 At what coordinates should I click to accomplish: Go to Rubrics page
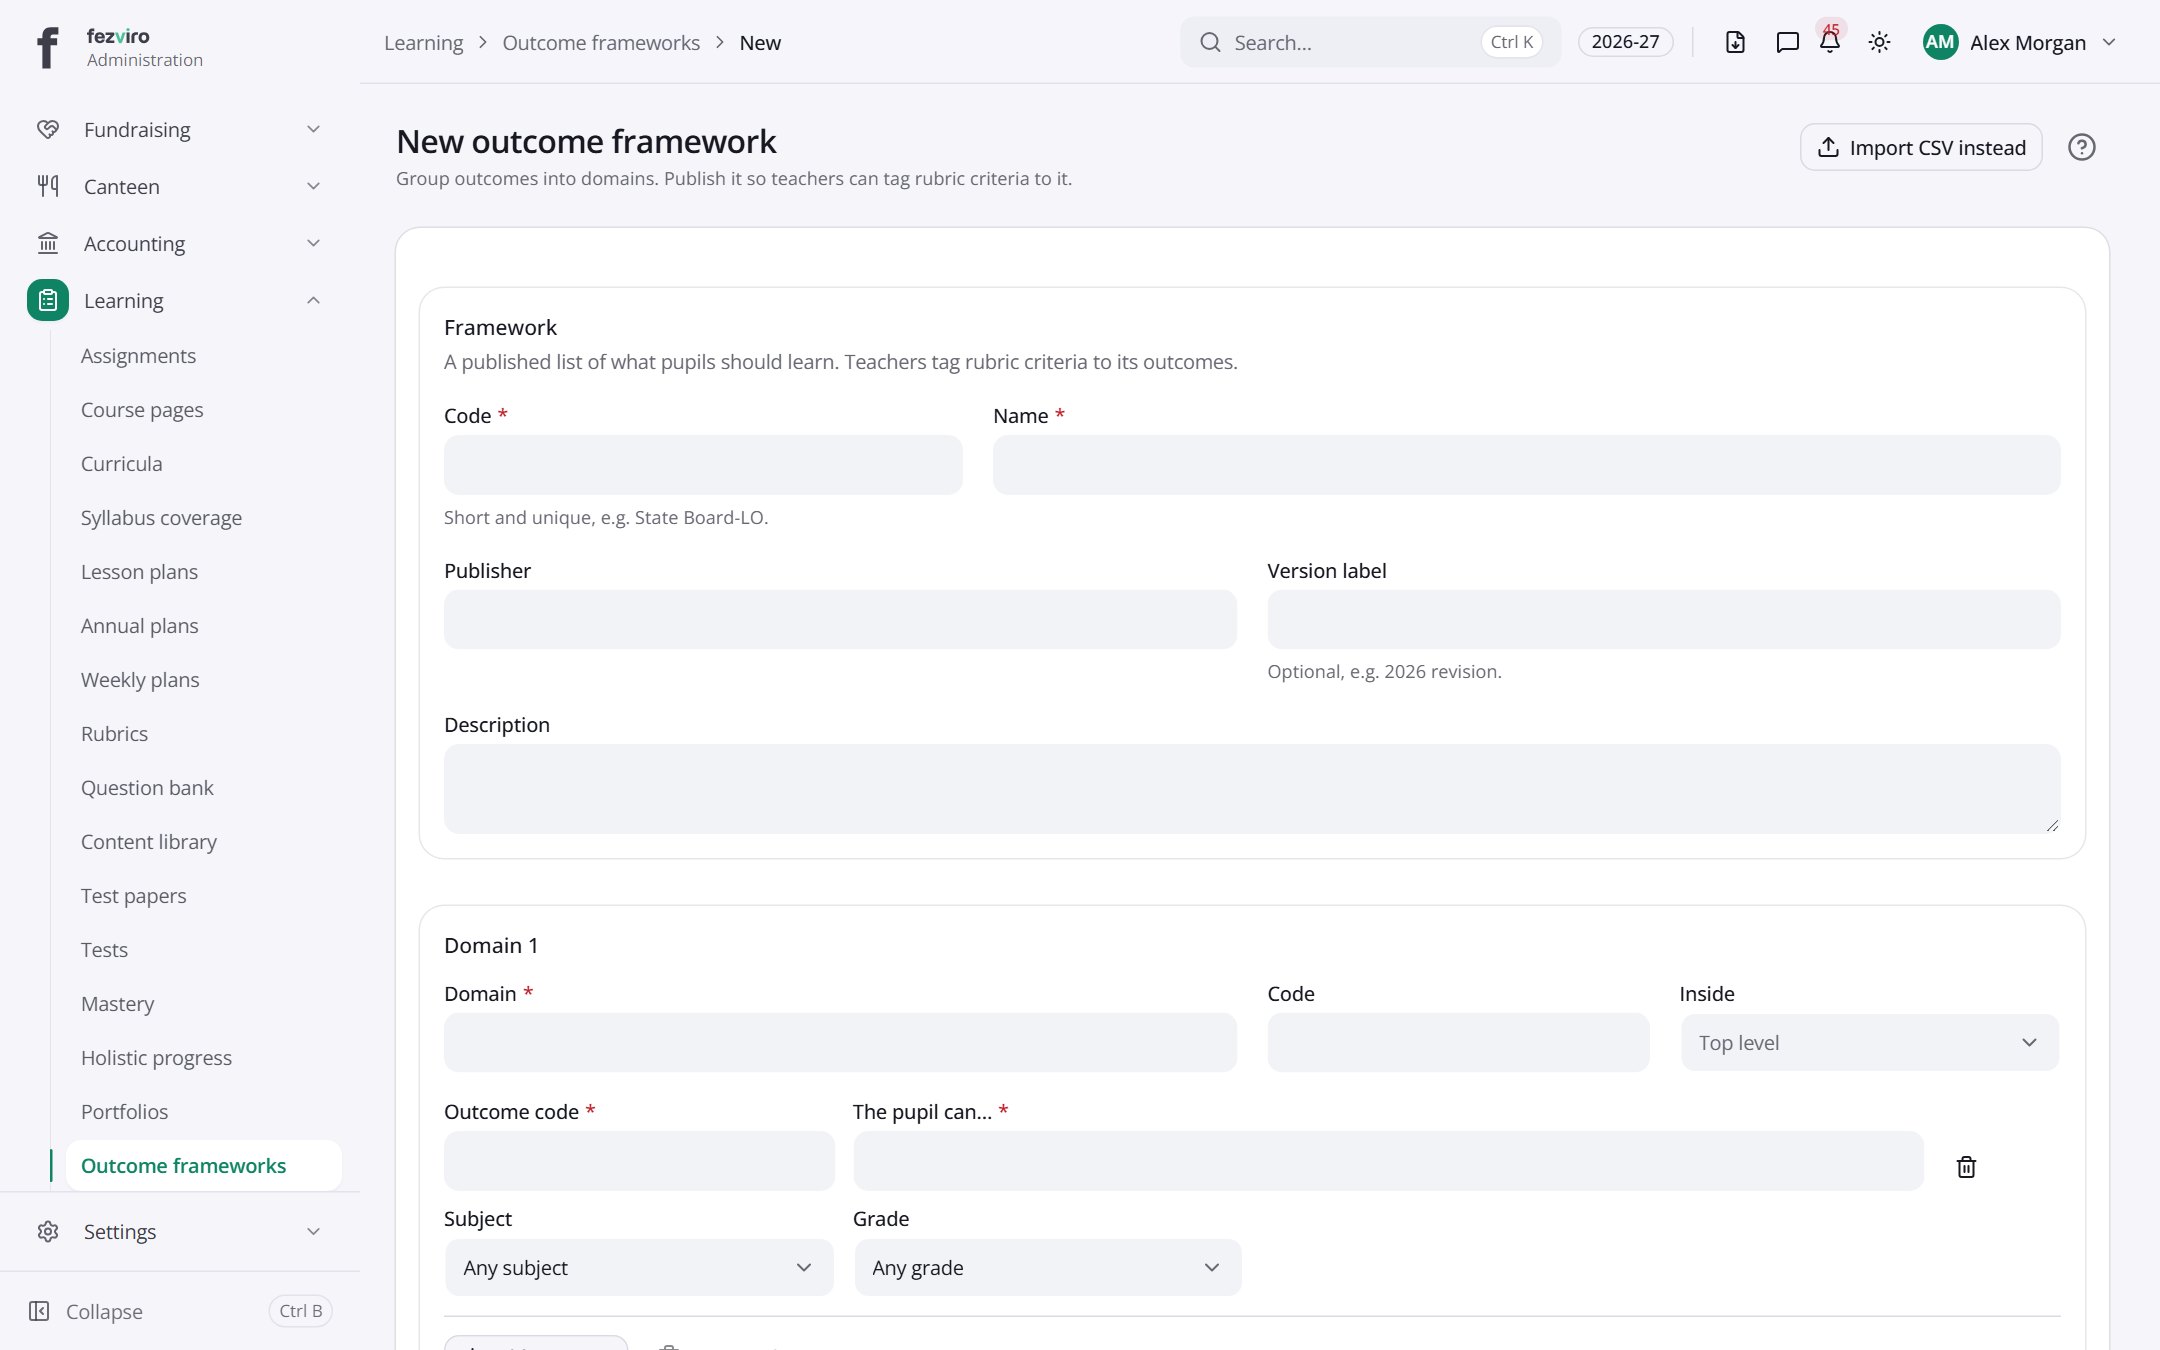[x=114, y=734]
